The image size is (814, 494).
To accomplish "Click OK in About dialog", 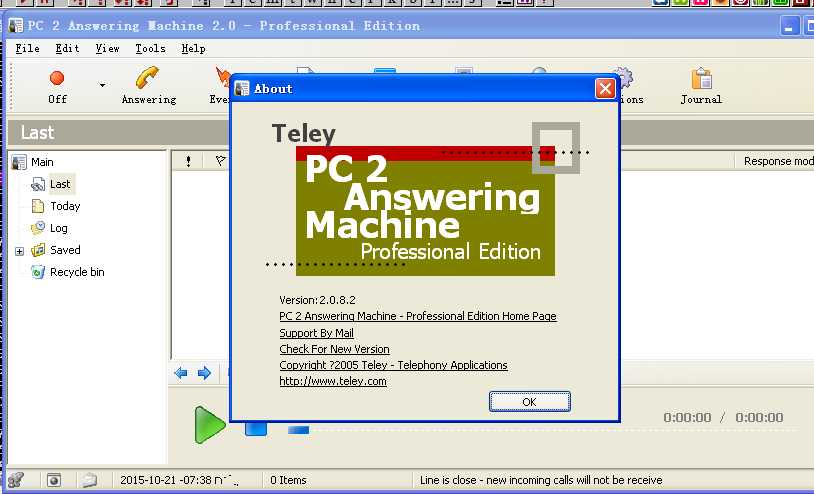I will [530, 402].
